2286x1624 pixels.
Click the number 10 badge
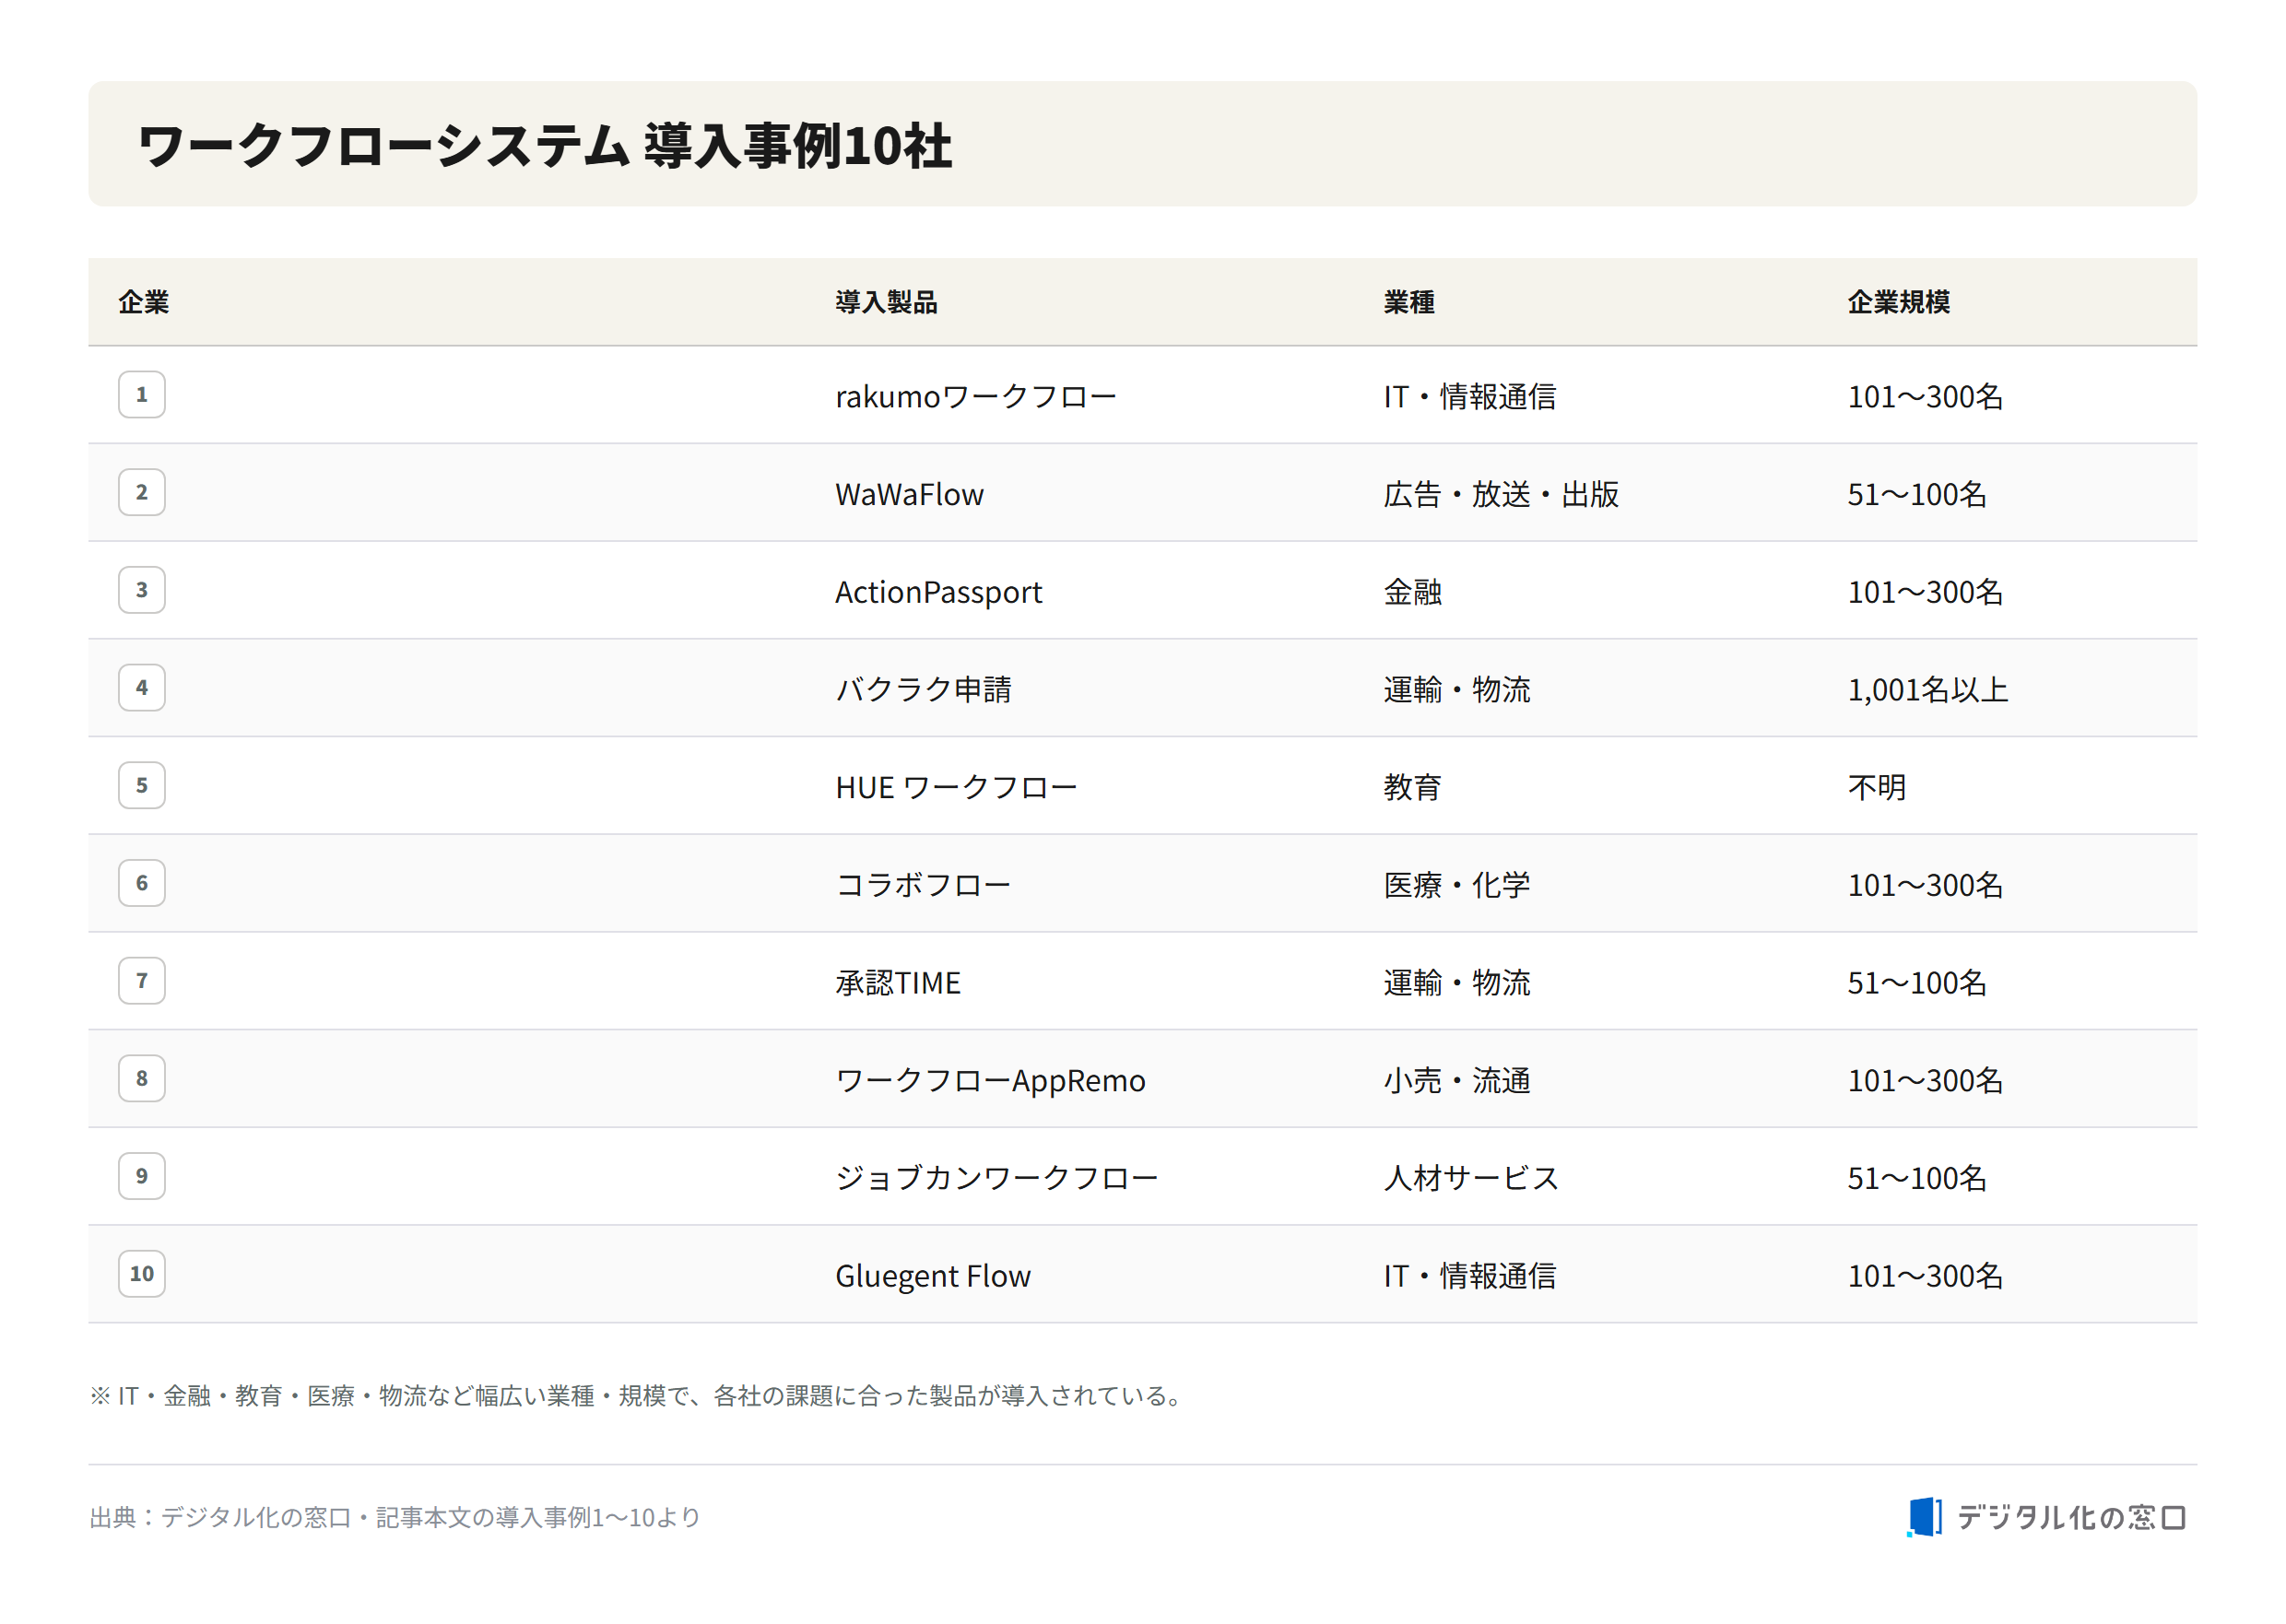(142, 1274)
